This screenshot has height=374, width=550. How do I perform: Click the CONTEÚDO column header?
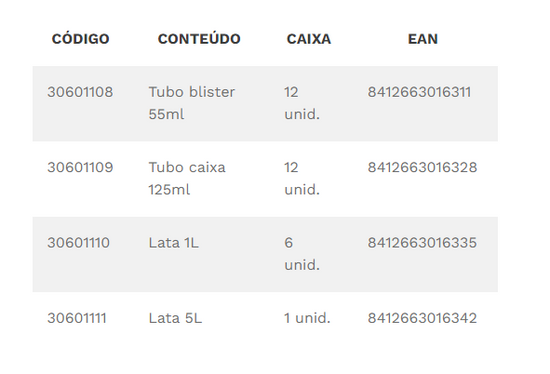pos(199,39)
